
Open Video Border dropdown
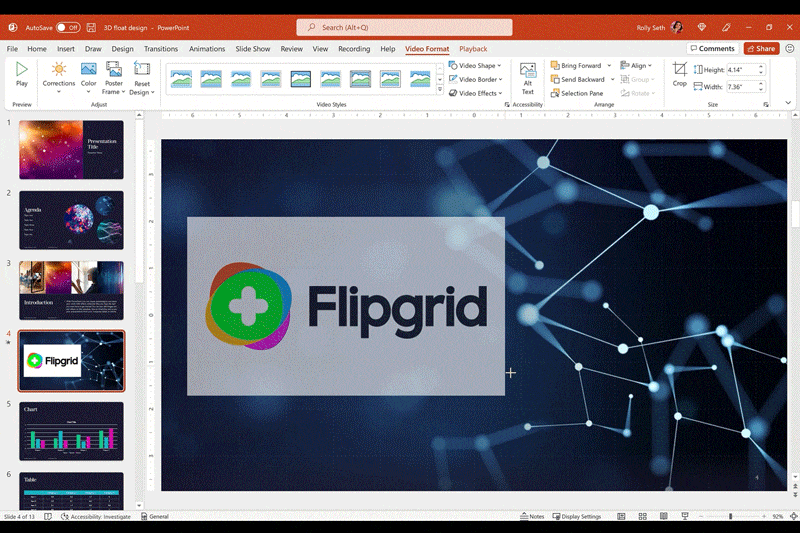point(476,79)
